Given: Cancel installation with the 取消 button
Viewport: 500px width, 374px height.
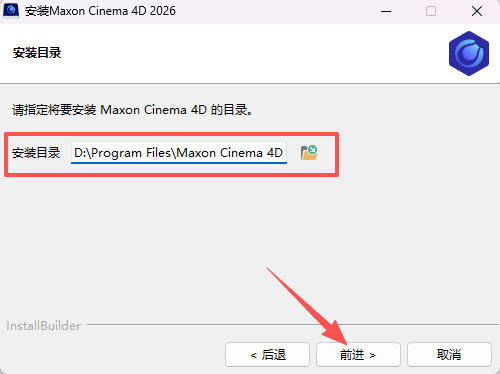Looking at the screenshot, I should click(x=449, y=355).
